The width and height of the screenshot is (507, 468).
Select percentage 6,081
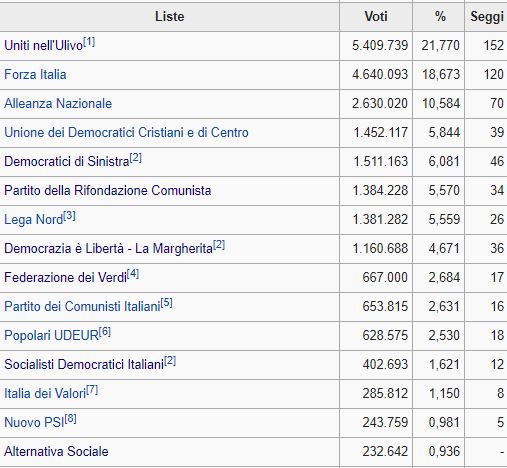coord(444,162)
